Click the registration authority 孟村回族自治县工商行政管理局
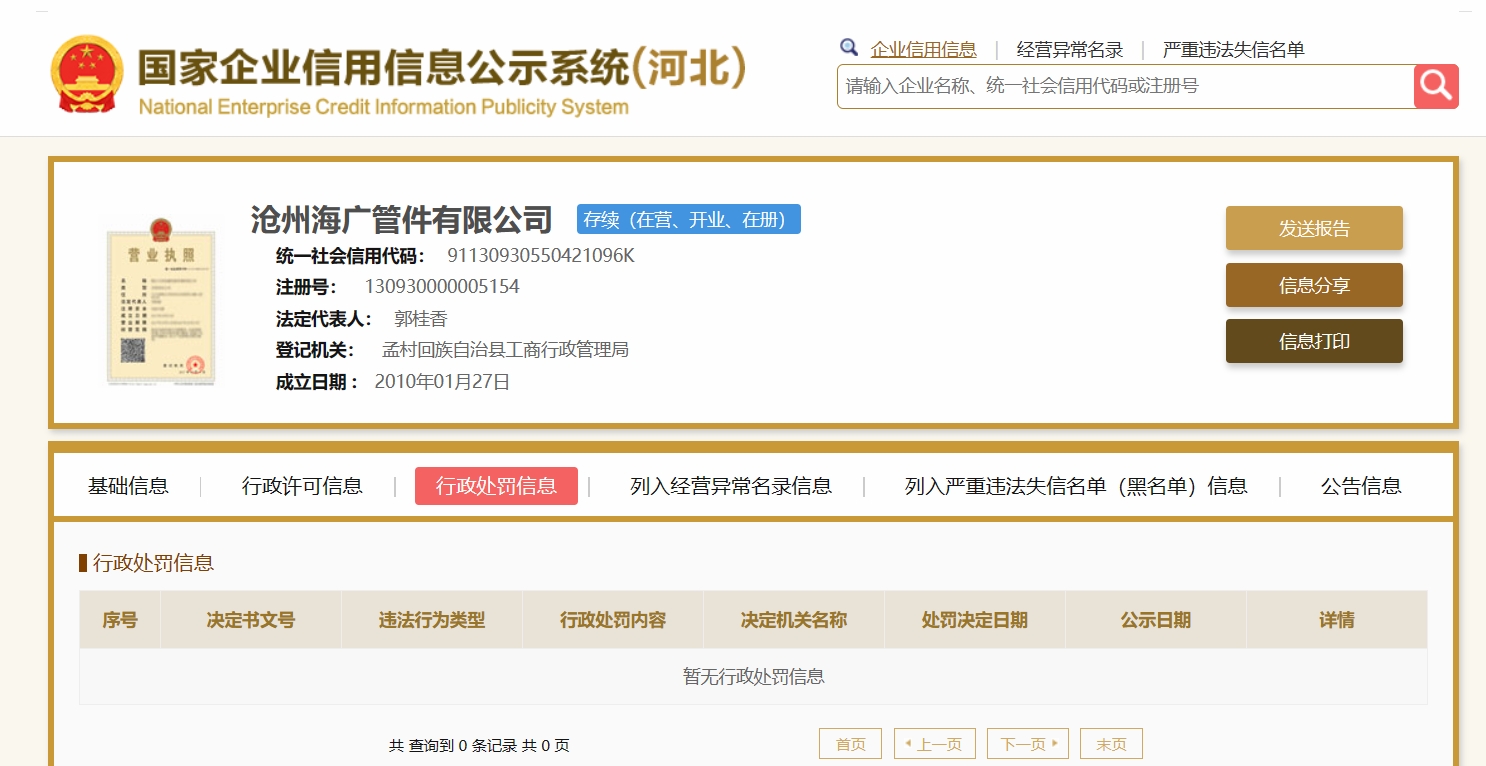The width and height of the screenshot is (1486, 766). click(x=506, y=350)
